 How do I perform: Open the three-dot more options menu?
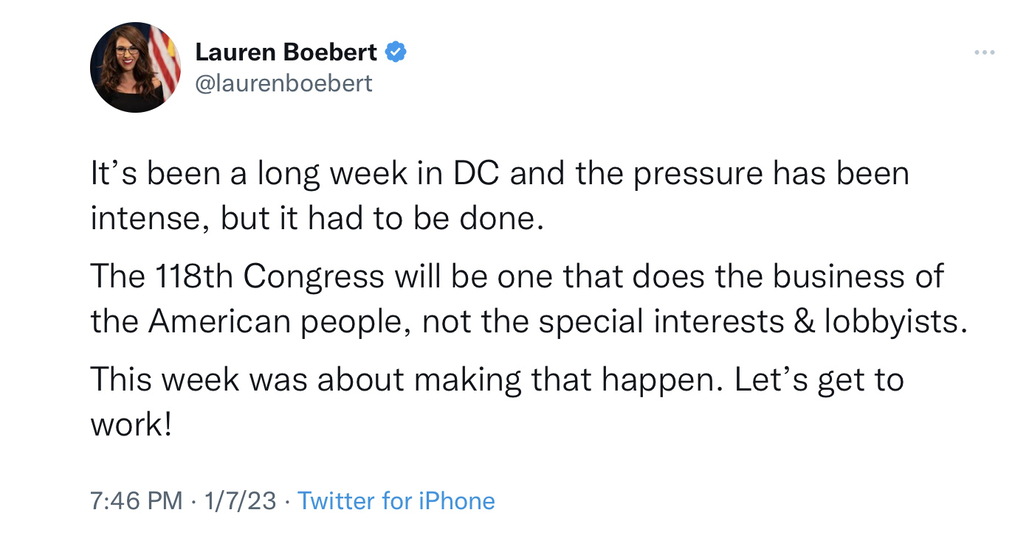click(984, 52)
